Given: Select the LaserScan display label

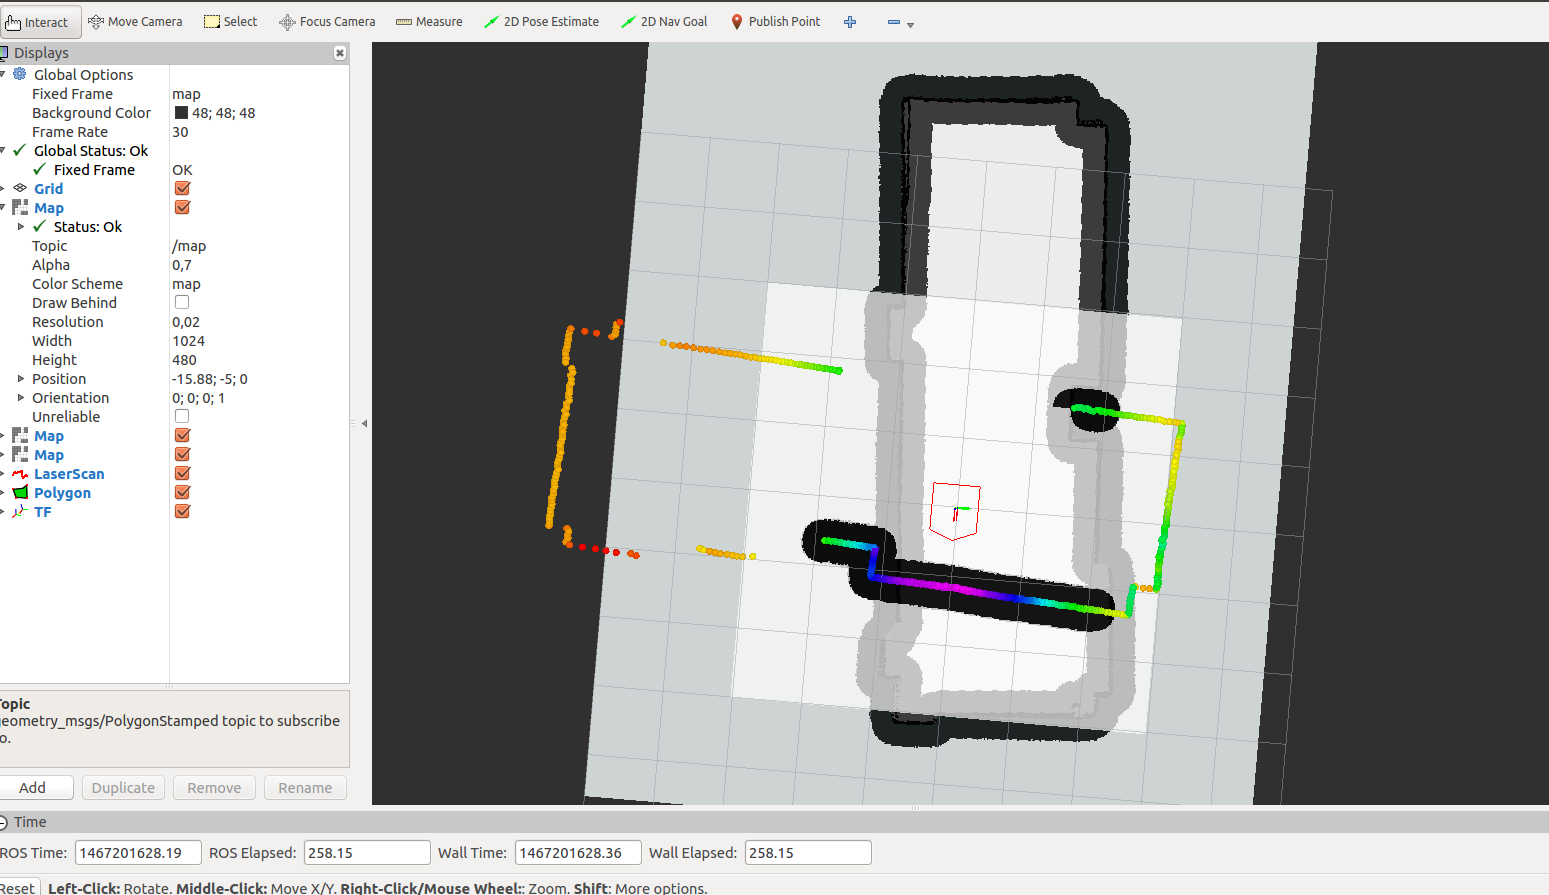Looking at the screenshot, I should (x=69, y=474).
